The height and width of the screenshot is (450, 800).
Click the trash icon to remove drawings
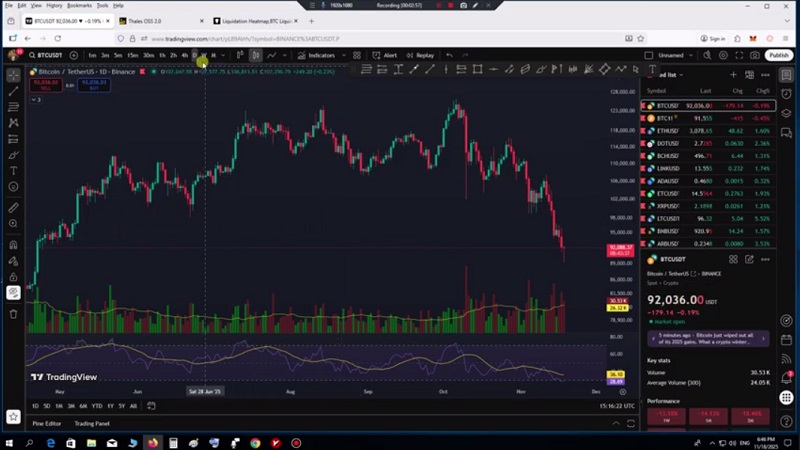click(x=13, y=314)
